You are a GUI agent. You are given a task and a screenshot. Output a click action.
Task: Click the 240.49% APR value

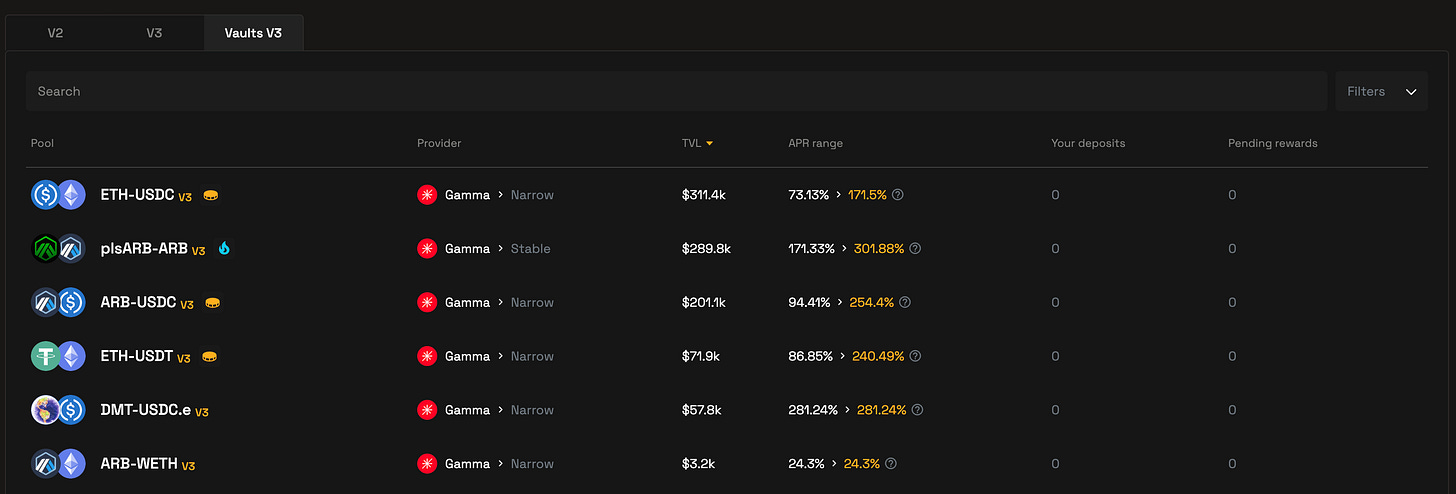(878, 356)
